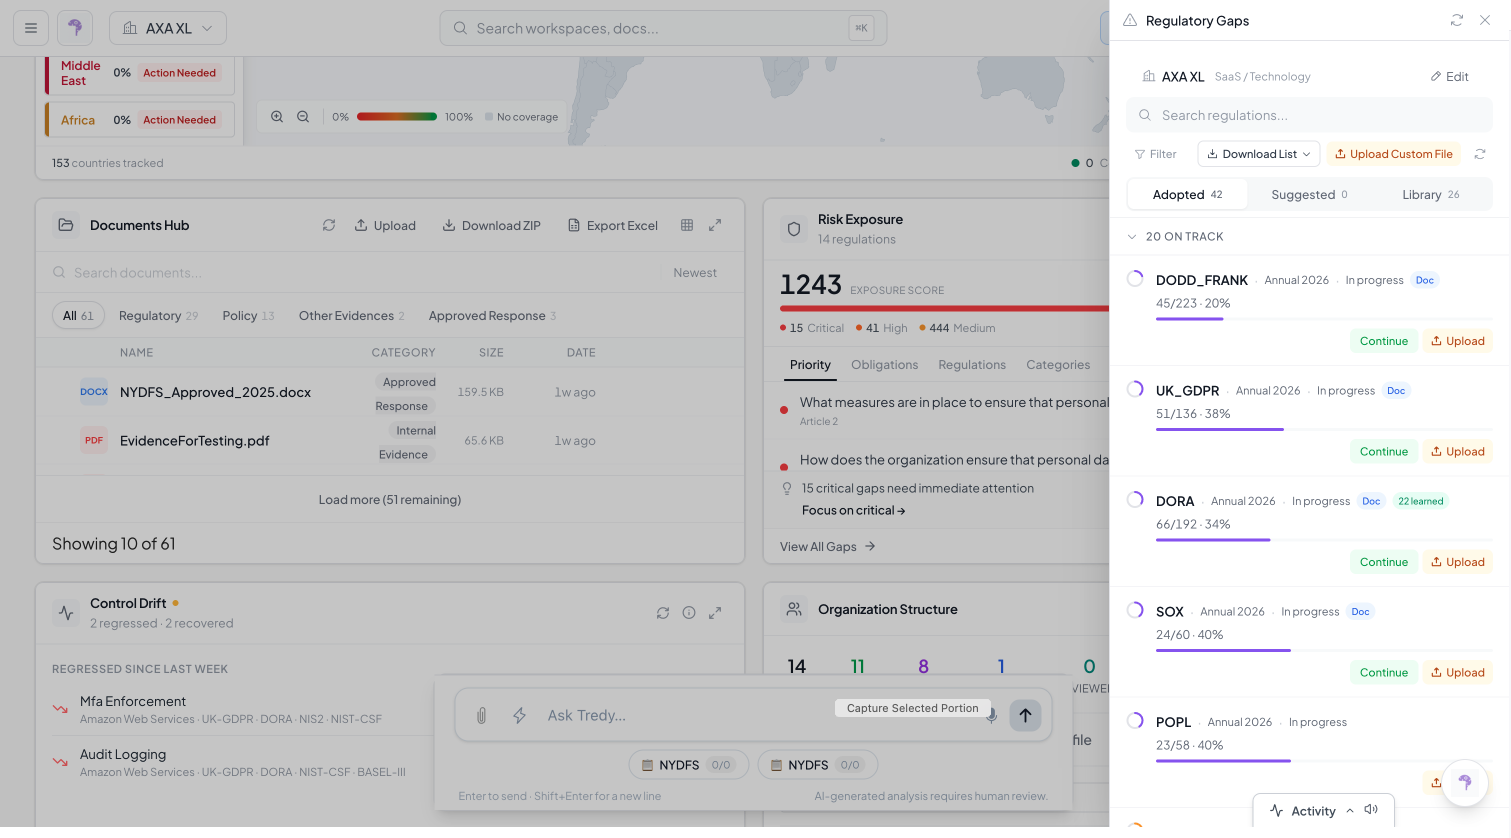Click Continue for DORA

[1383, 562]
